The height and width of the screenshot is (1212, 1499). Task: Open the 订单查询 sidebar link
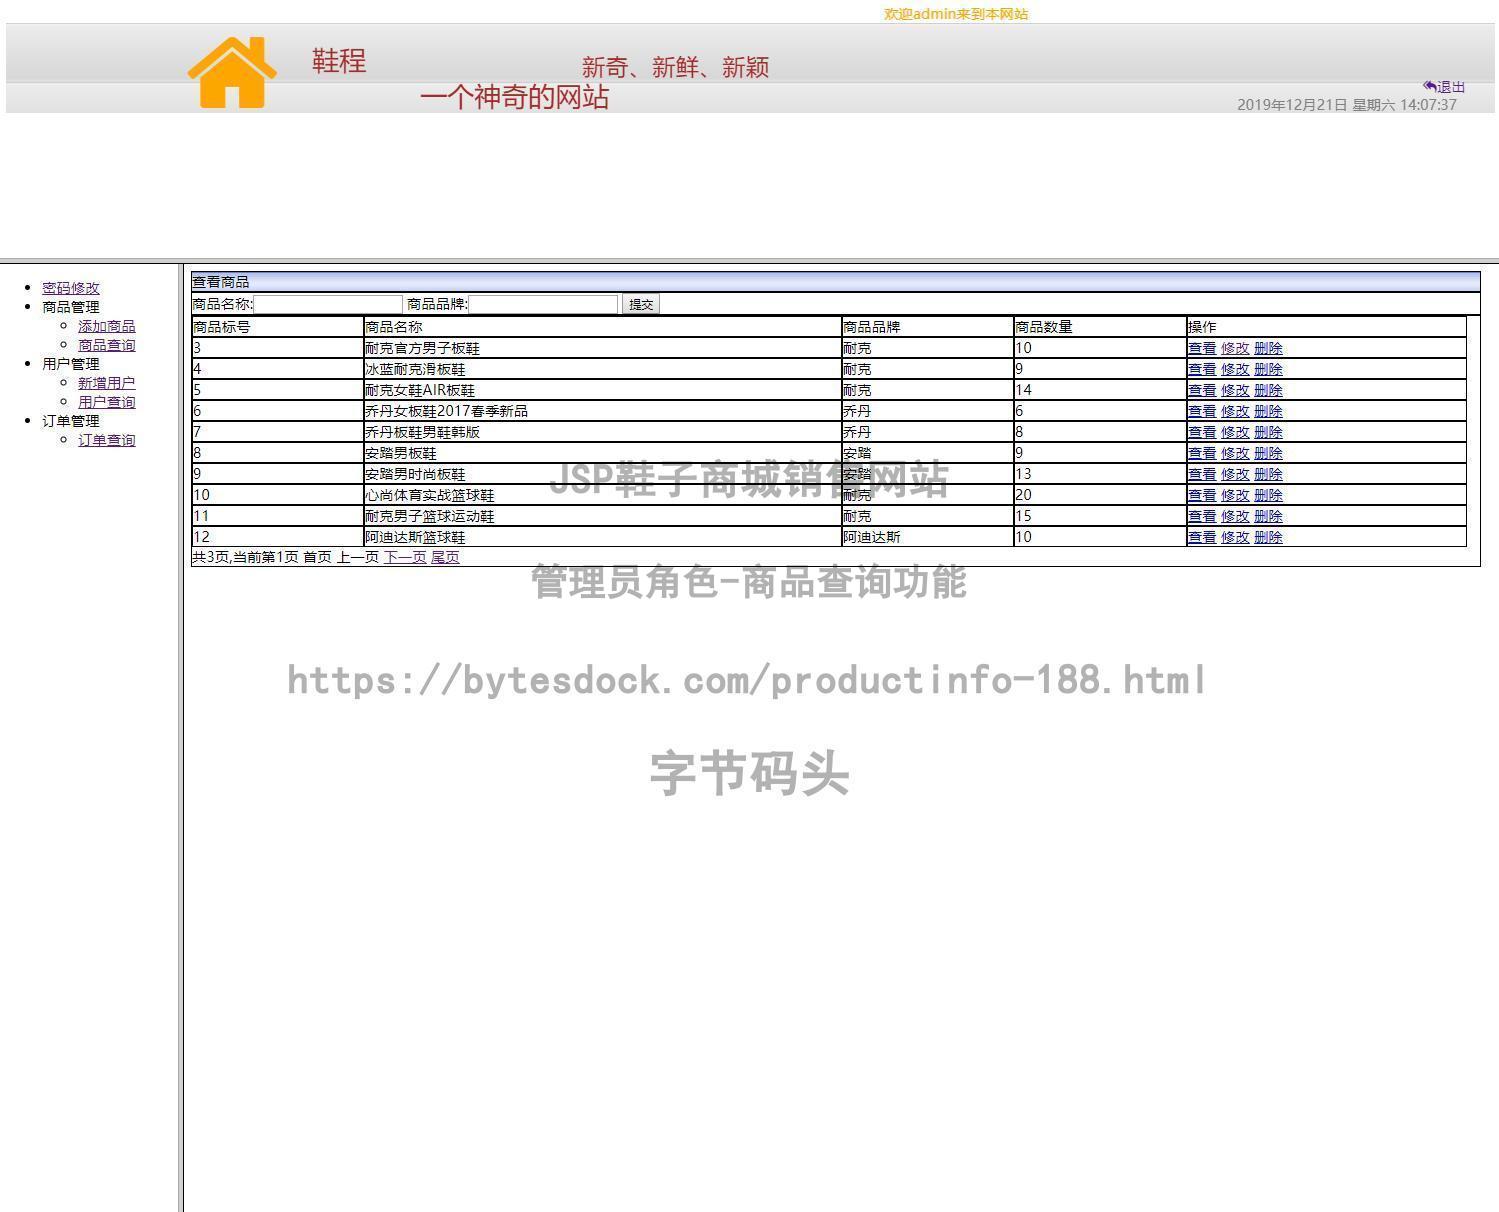pyautogui.click(x=107, y=440)
